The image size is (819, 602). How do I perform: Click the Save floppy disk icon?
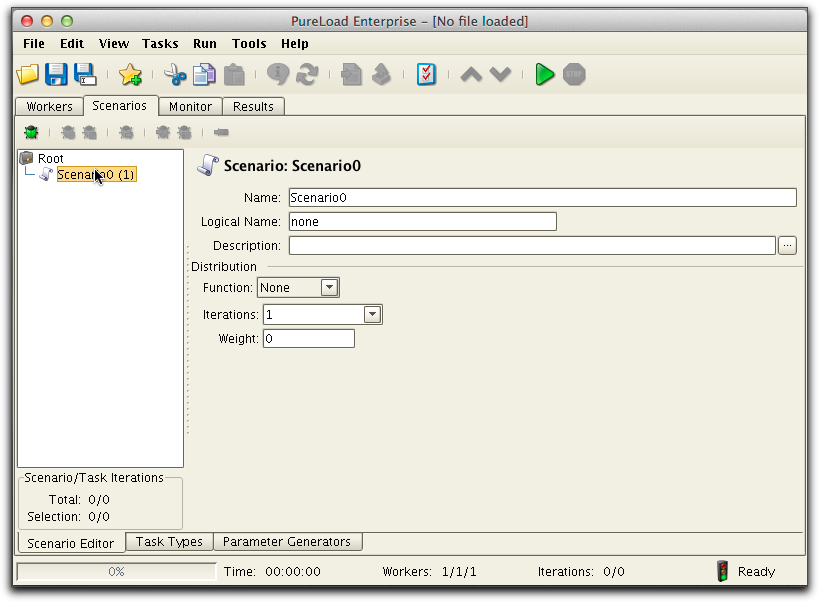tap(56, 74)
